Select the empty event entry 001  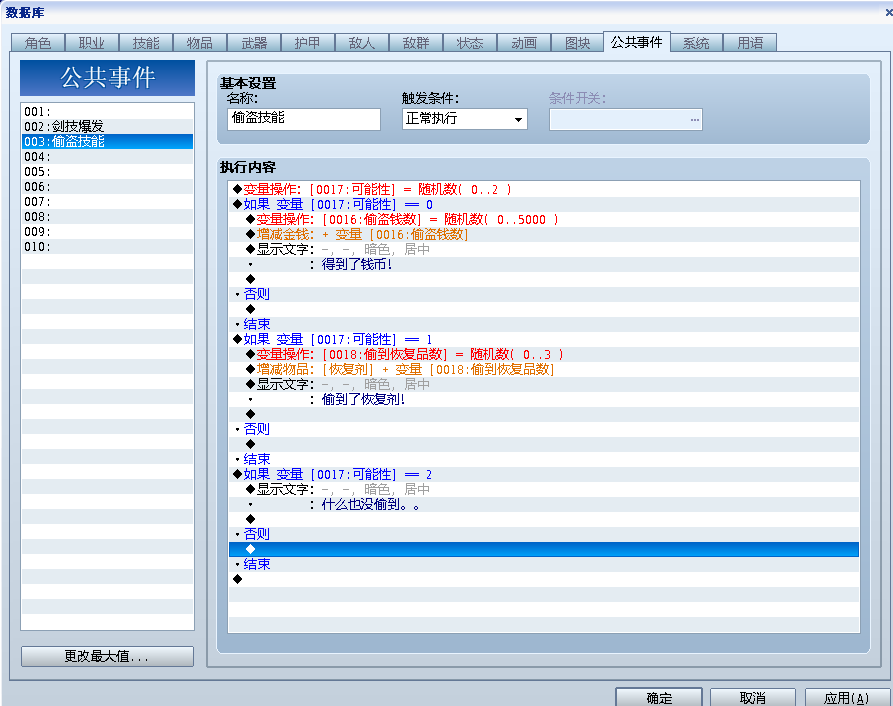[x=107, y=112]
